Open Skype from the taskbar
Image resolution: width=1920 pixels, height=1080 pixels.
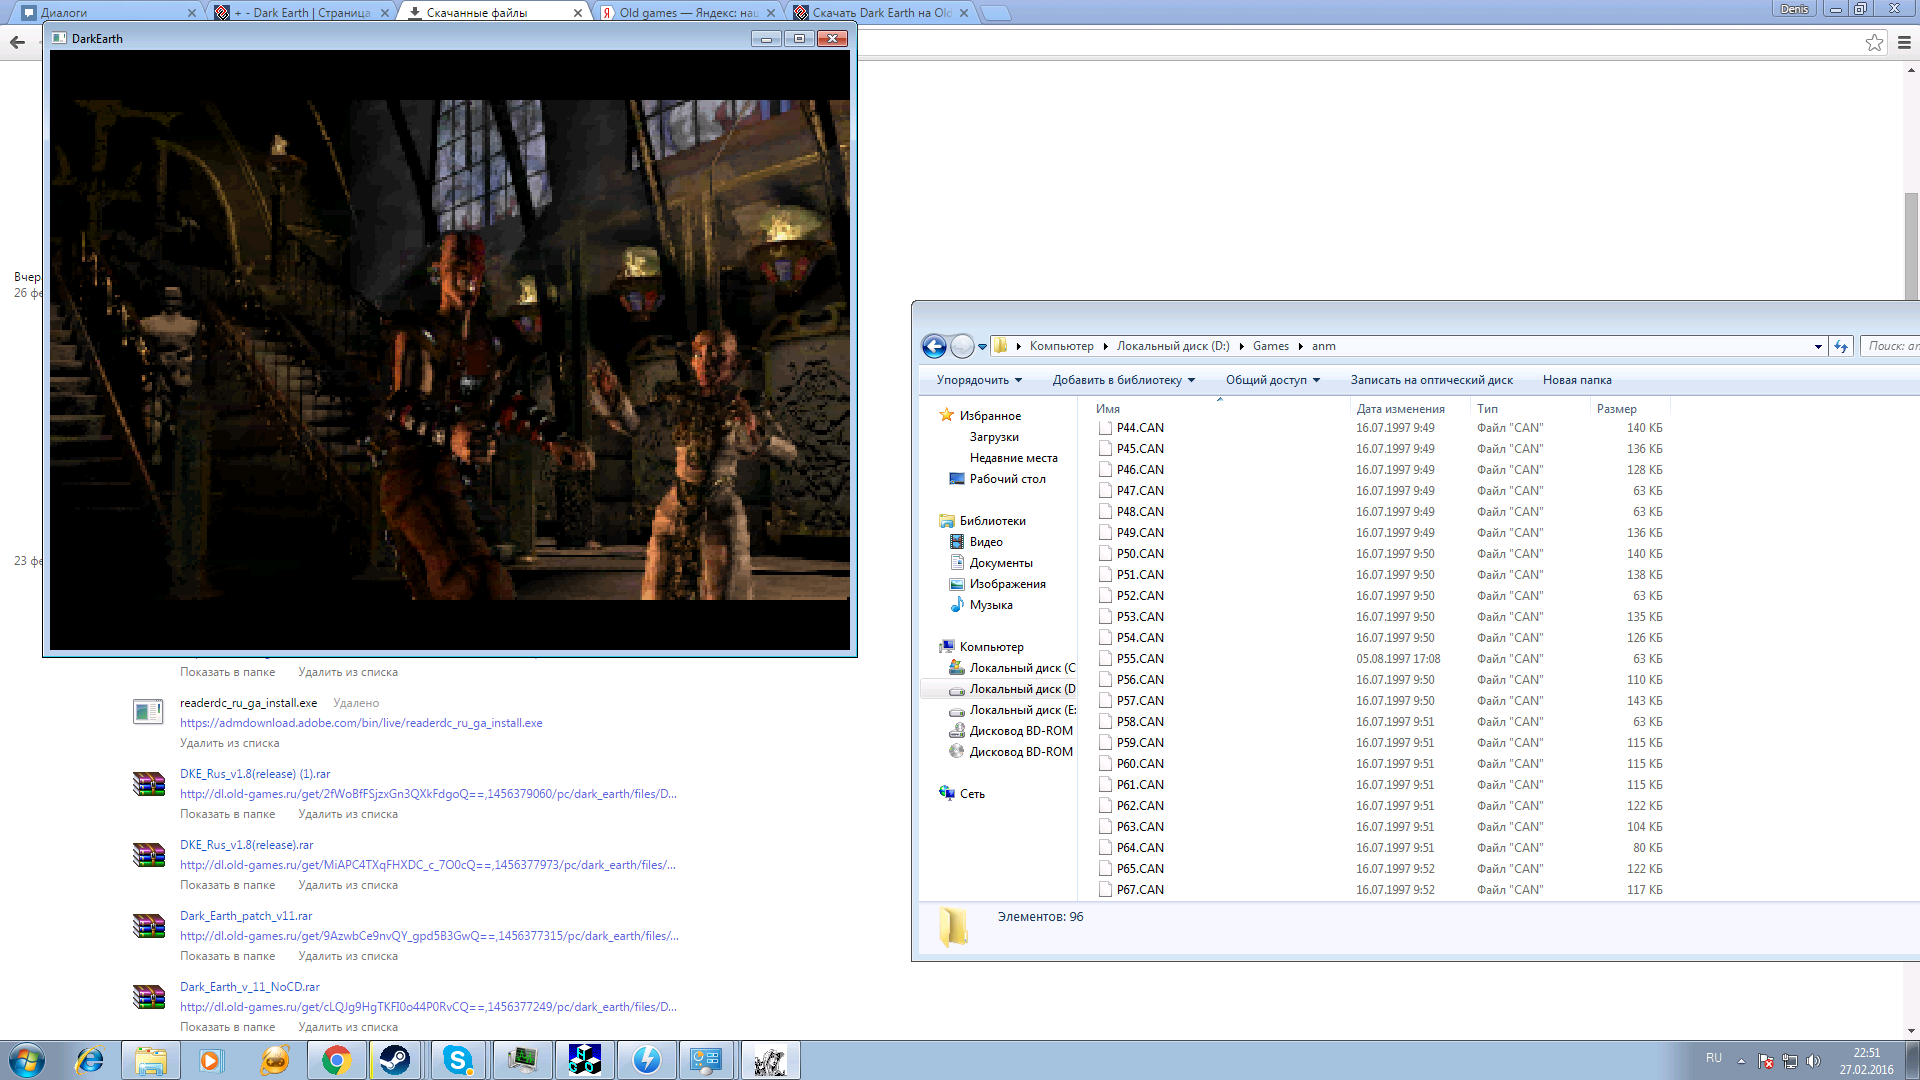[x=458, y=1060]
